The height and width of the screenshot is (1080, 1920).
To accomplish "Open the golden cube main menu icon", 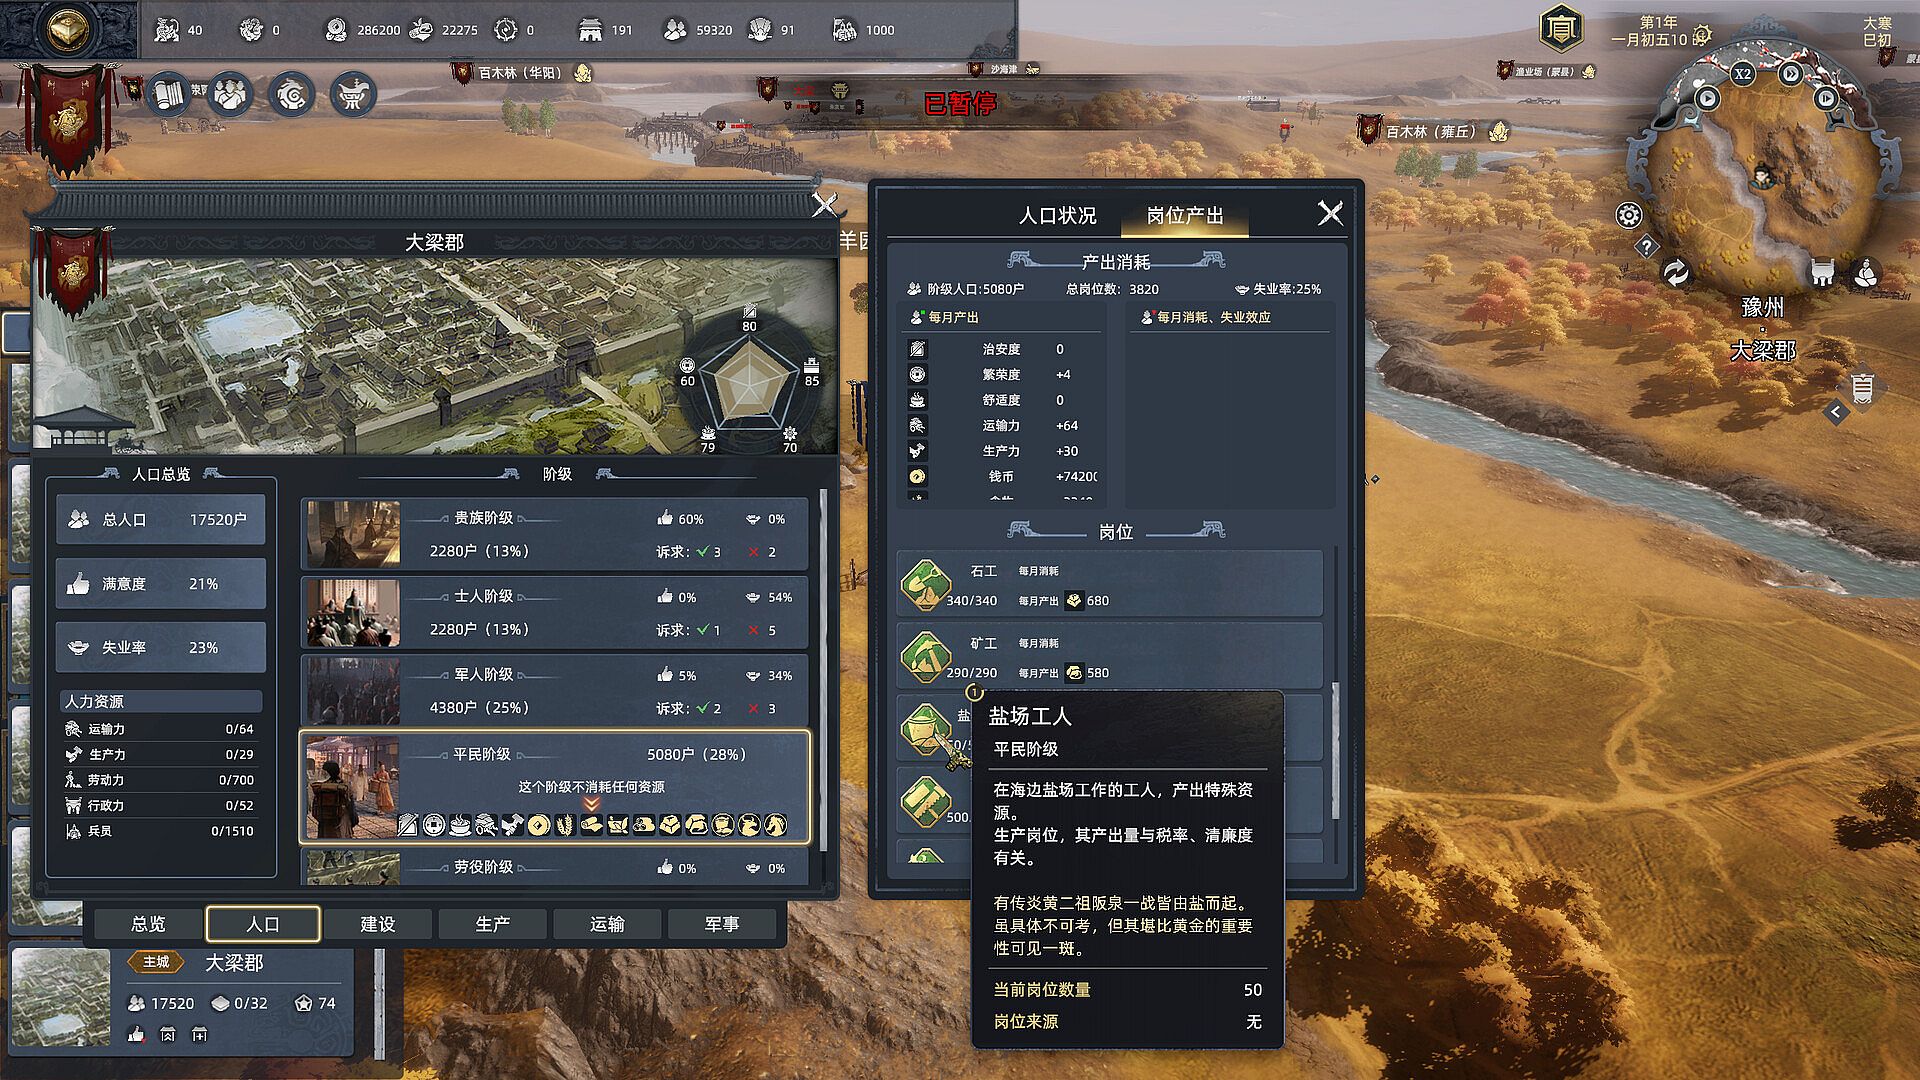I will (x=68, y=30).
